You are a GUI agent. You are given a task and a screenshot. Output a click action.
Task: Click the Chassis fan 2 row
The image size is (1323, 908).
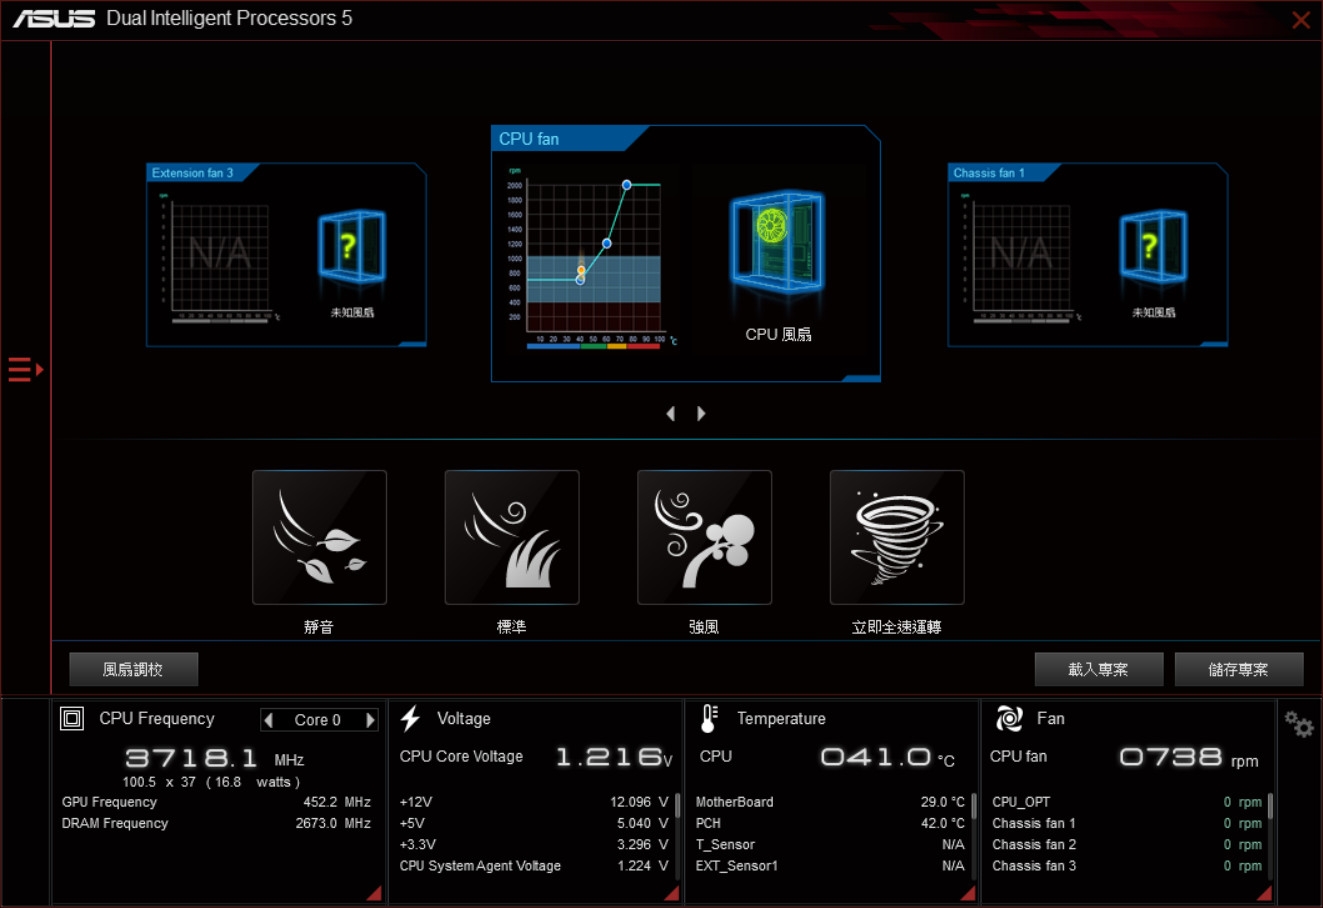pos(1127,845)
